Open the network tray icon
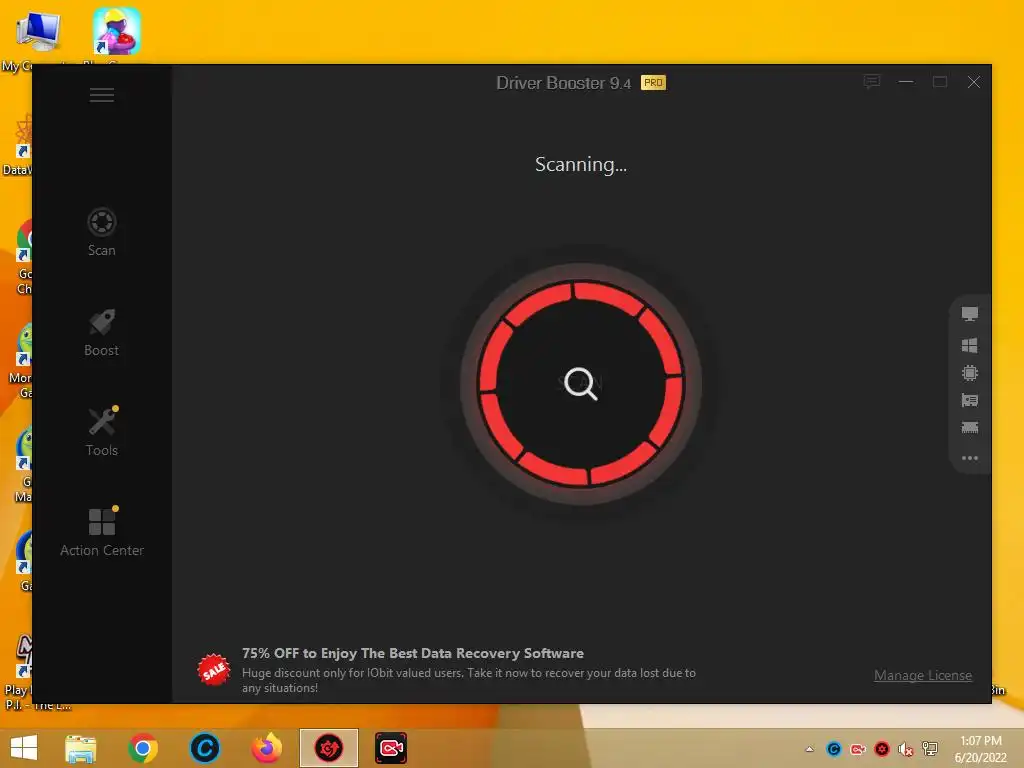This screenshot has height=768, width=1024. [x=930, y=749]
